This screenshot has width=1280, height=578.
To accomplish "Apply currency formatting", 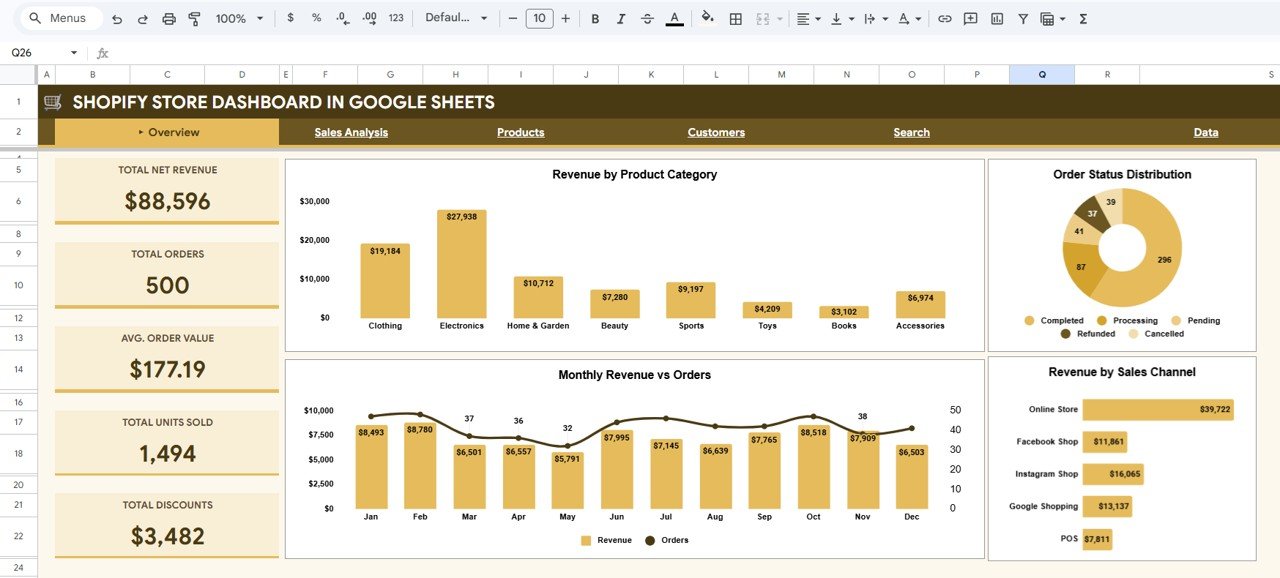I will click(x=290, y=17).
